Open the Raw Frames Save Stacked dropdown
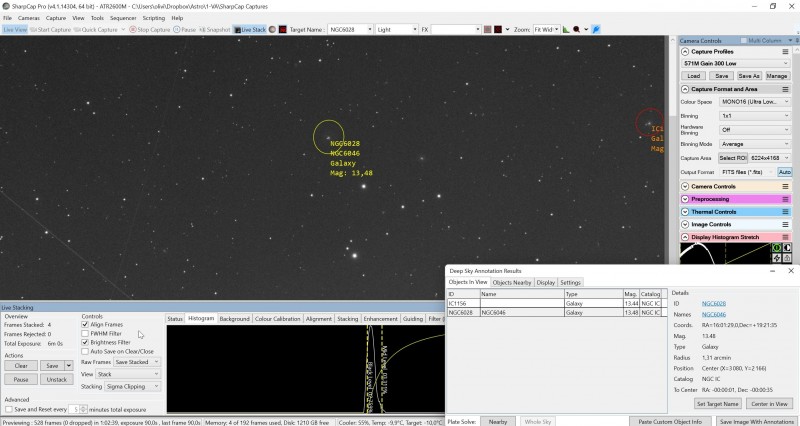This screenshot has width=800, height=426. pyautogui.click(x=137, y=362)
